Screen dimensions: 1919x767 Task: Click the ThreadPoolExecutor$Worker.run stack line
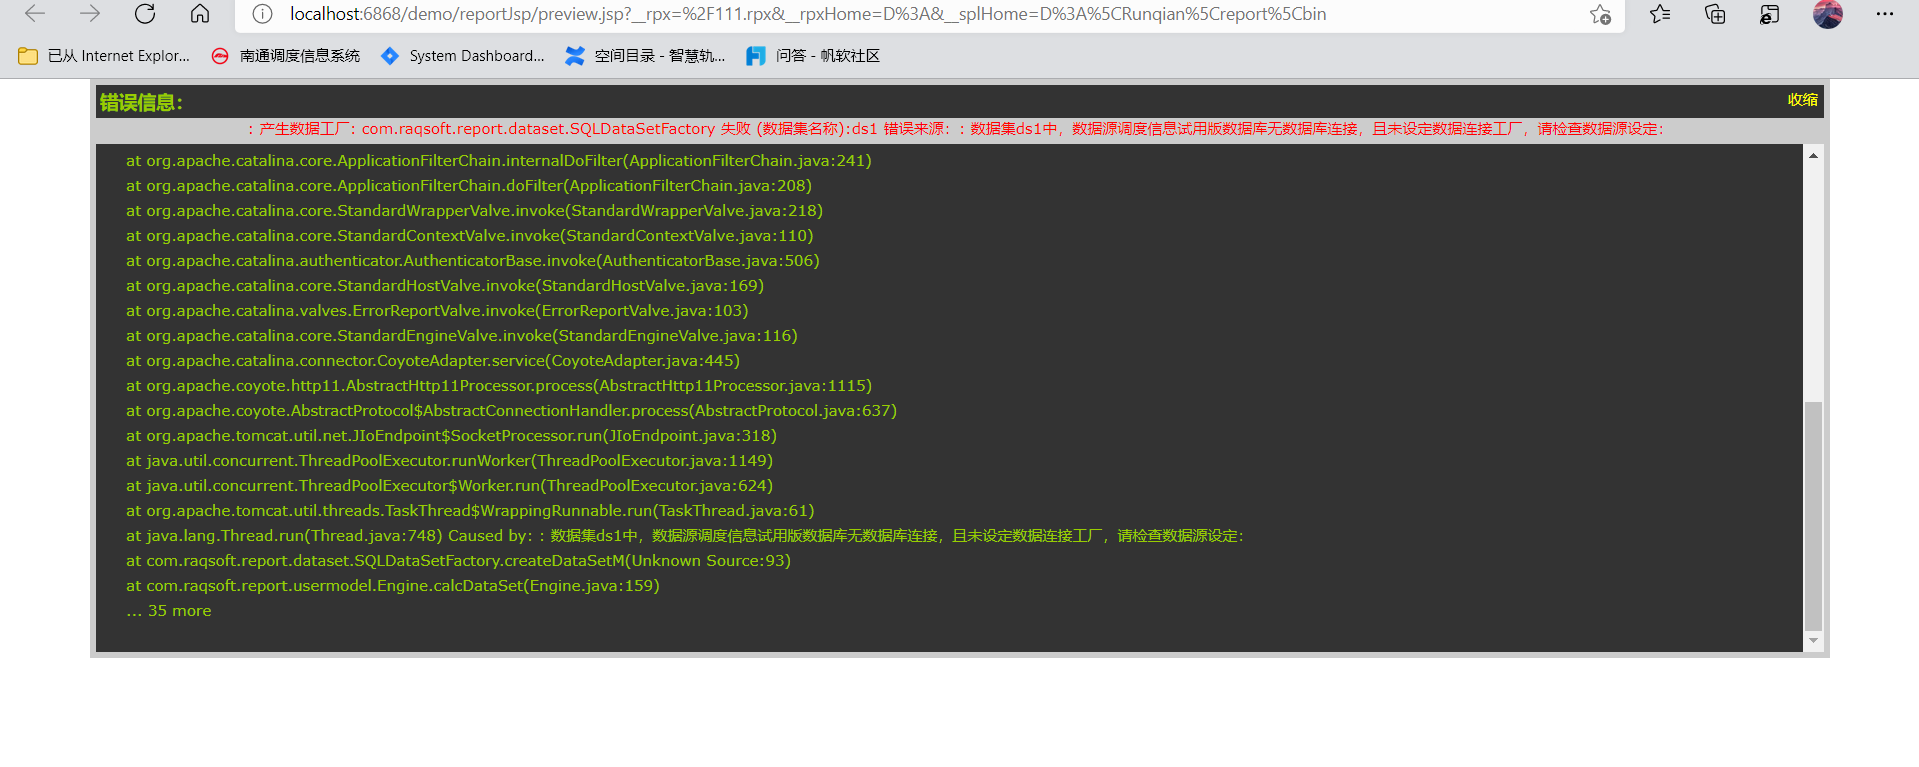click(x=449, y=486)
